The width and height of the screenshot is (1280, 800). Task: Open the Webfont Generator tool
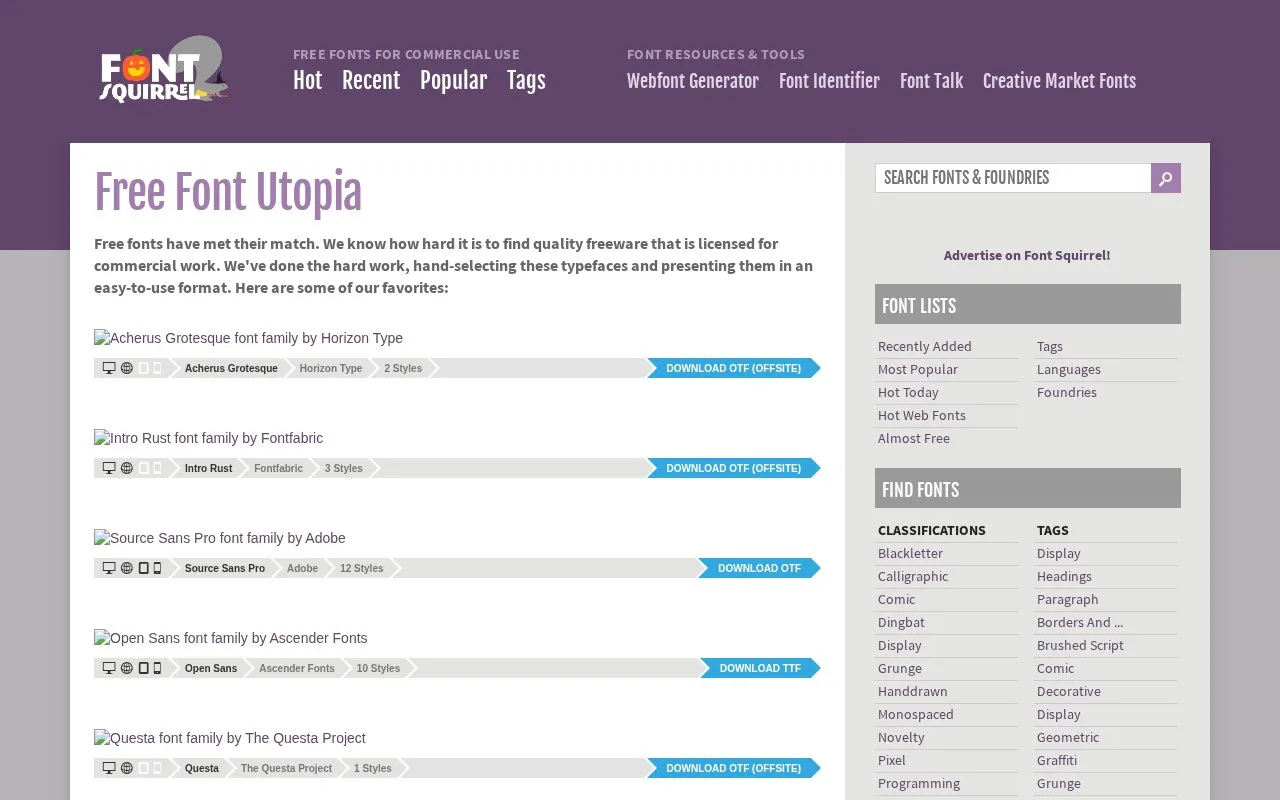coord(693,81)
